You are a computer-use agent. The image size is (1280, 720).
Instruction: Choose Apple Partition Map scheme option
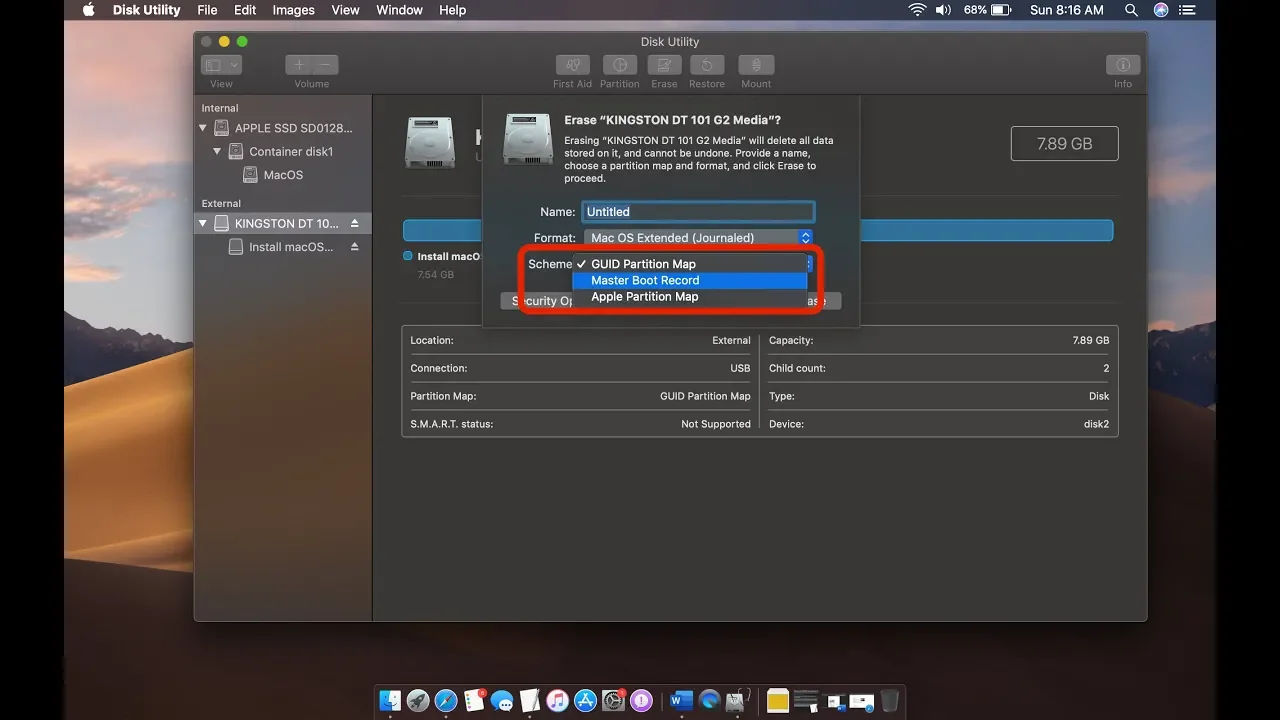(690, 296)
